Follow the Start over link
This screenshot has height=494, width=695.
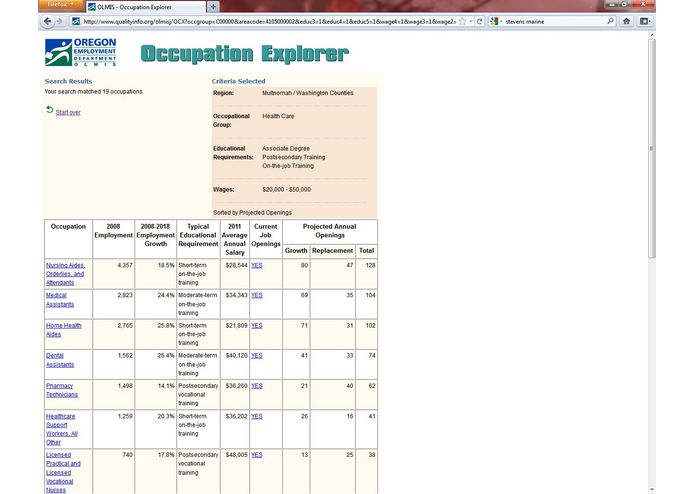pos(68,113)
